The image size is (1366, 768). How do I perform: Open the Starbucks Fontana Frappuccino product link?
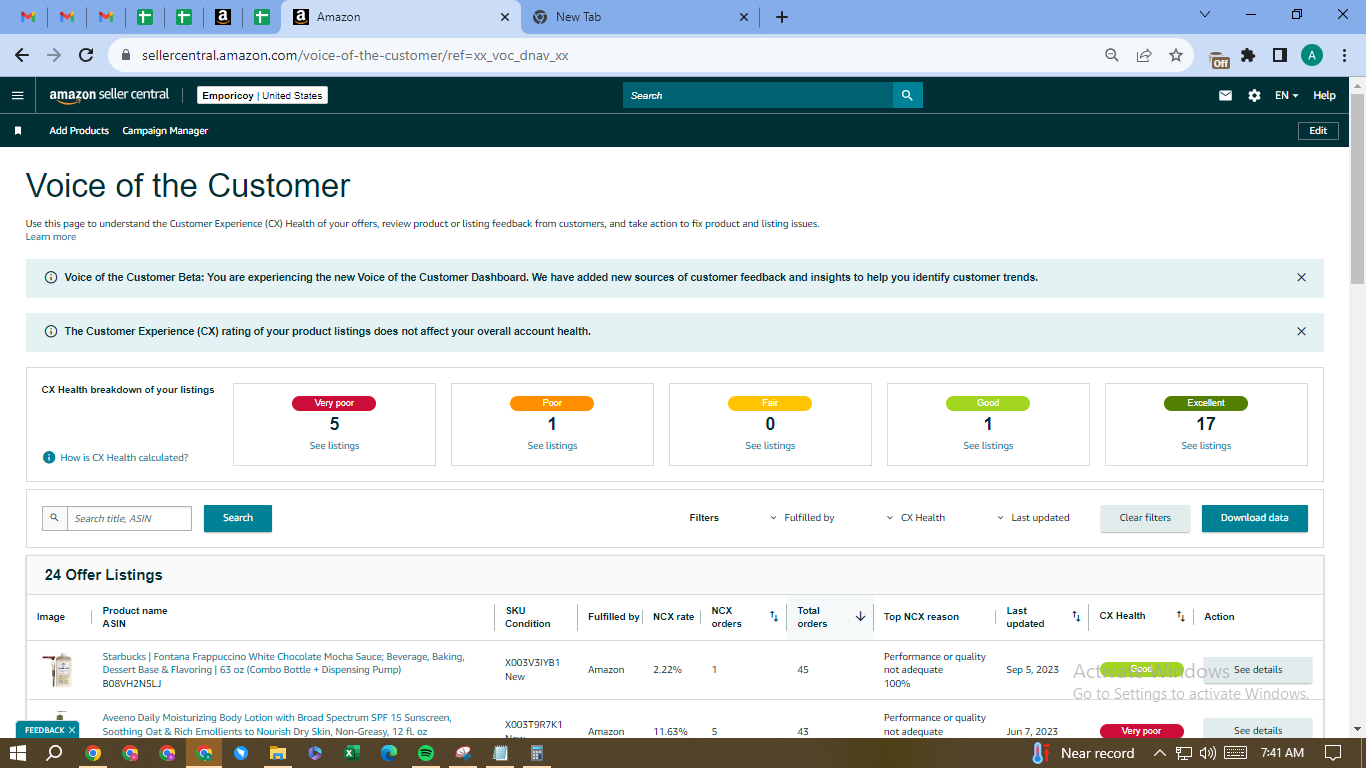tap(283, 663)
